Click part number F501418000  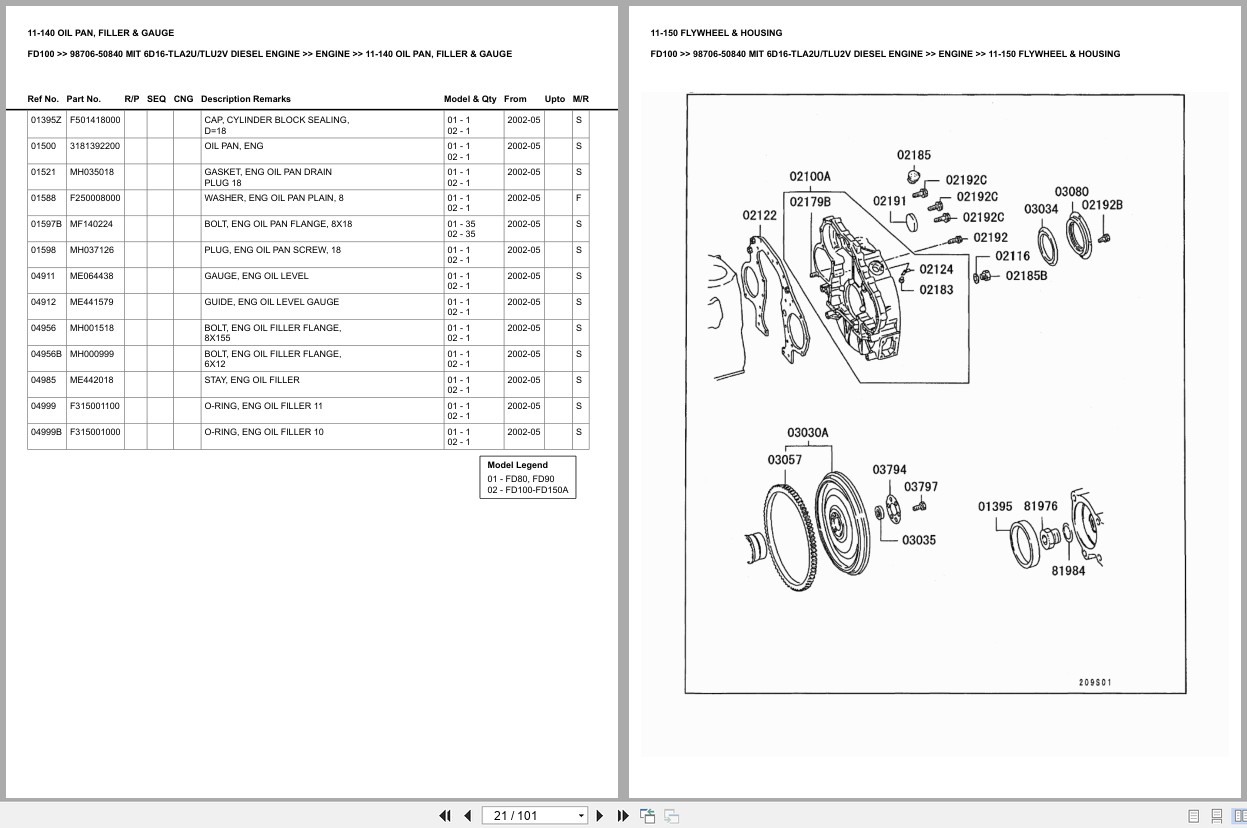coord(95,120)
